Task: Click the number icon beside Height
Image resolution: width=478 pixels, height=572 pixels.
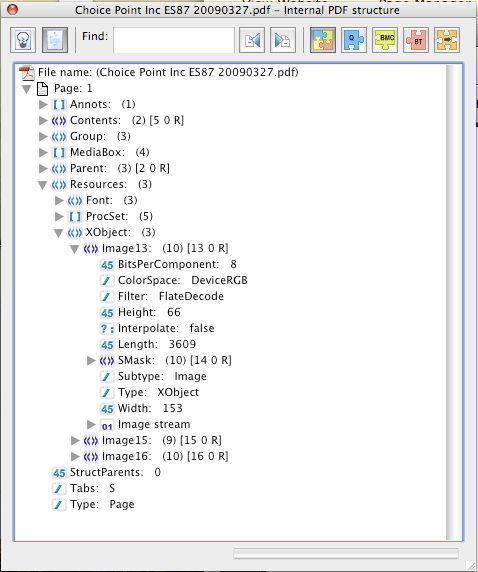Action: (x=107, y=313)
